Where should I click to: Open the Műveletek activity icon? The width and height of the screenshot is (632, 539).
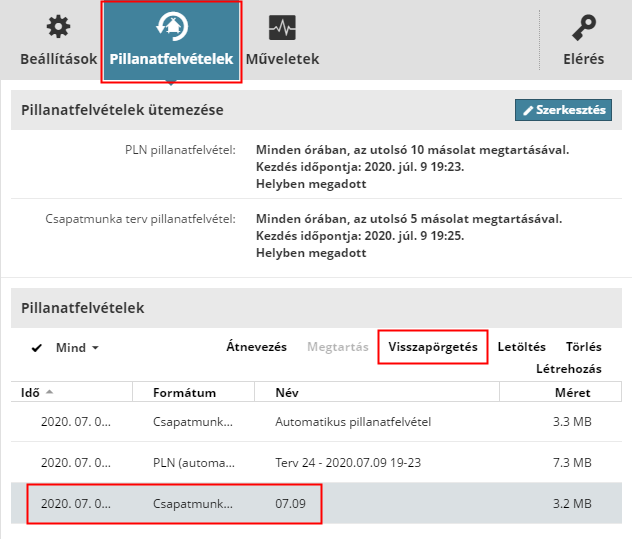pos(282,28)
